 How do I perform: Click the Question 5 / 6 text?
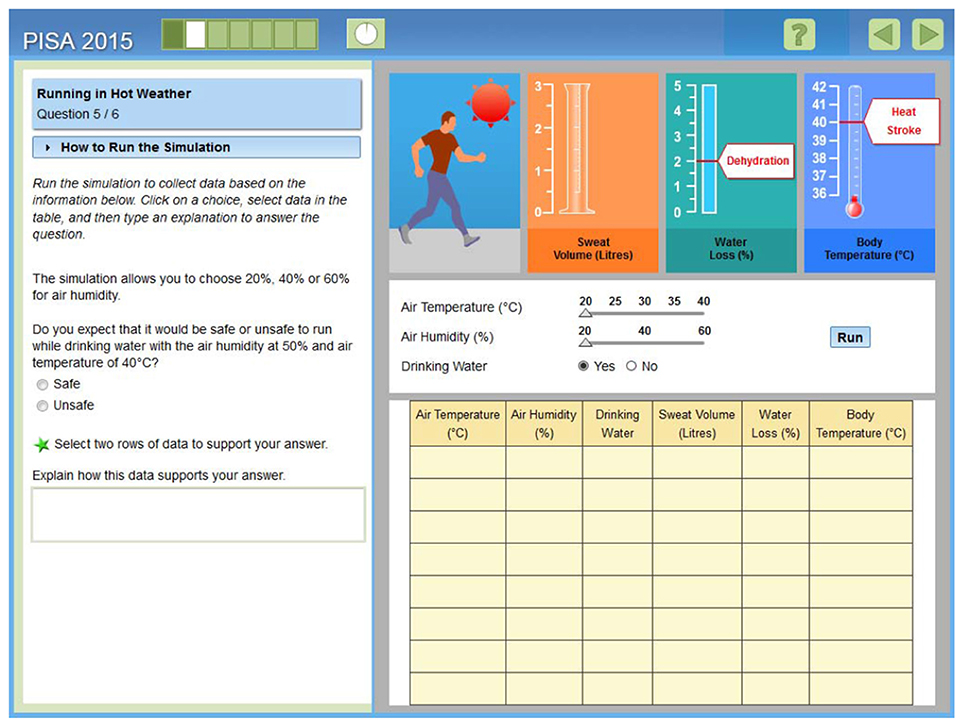coord(77,114)
